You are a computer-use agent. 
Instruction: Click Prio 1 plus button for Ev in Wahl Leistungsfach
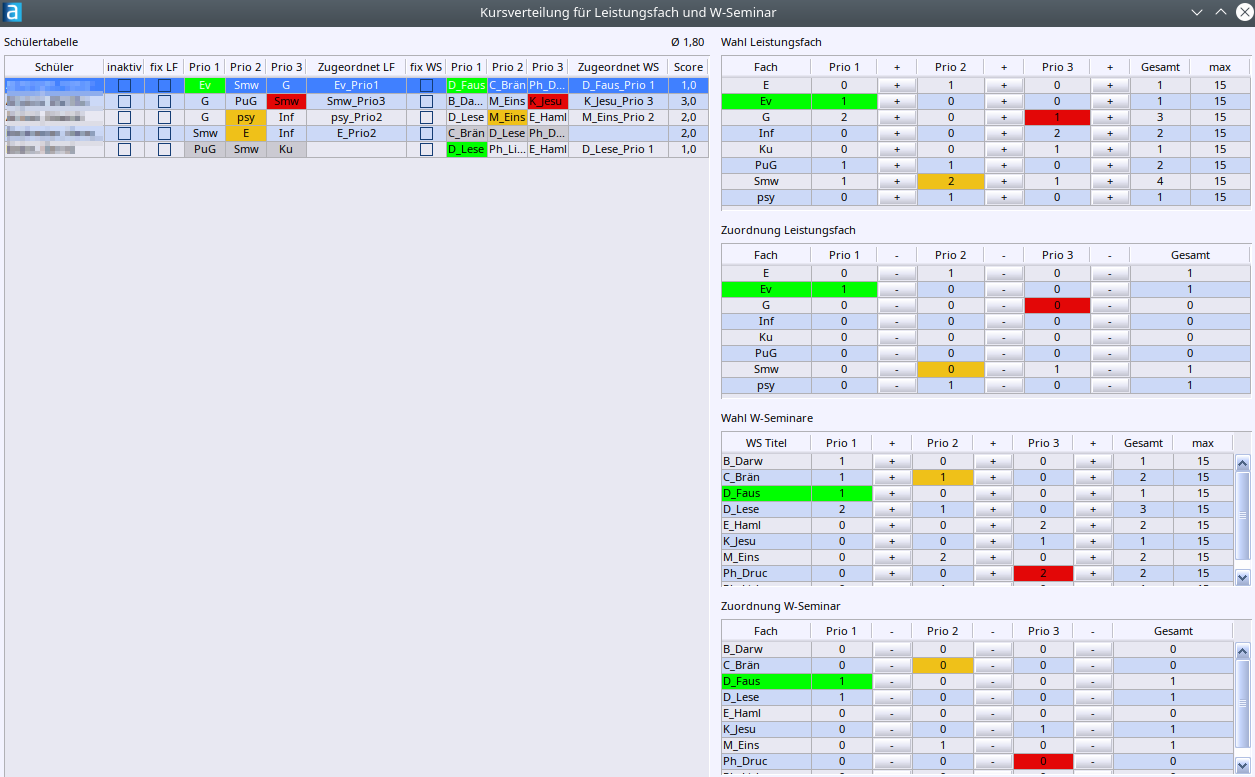(x=897, y=102)
